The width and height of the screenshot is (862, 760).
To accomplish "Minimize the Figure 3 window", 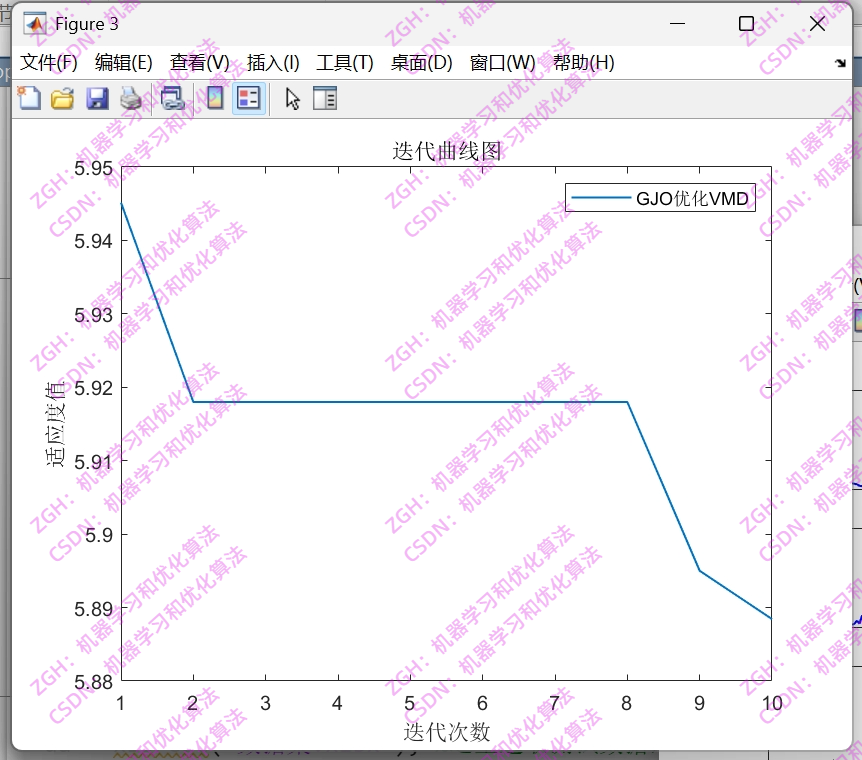I will click(x=677, y=24).
